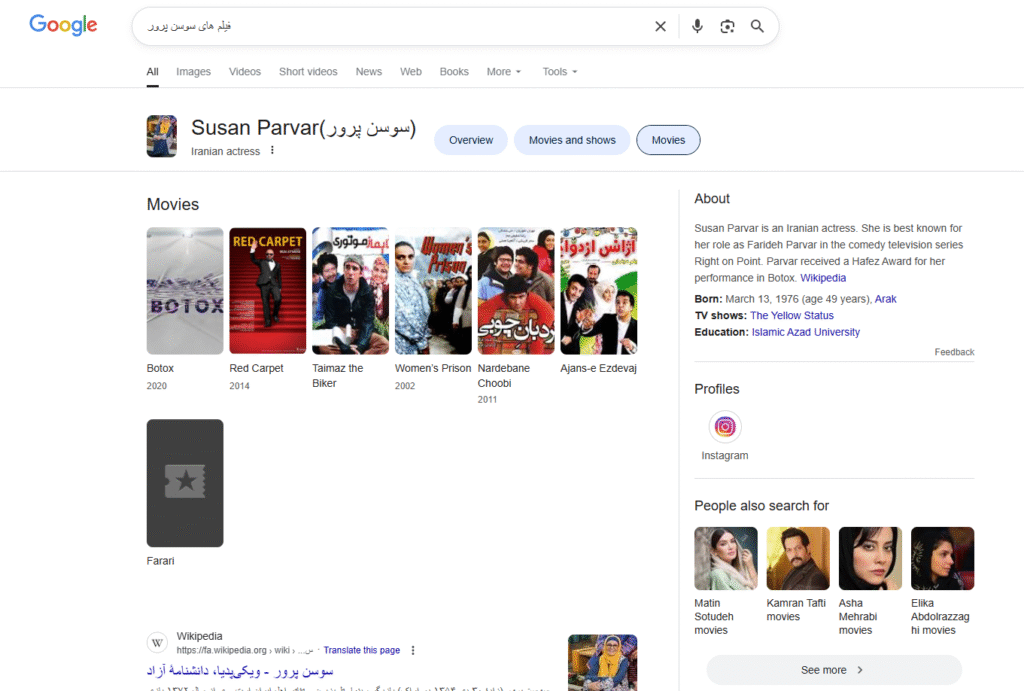The height and width of the screenshot is (691, 1024).
Task: Open Susan Parvar's Instagram profile icon
Action: [x=725, y=427]
